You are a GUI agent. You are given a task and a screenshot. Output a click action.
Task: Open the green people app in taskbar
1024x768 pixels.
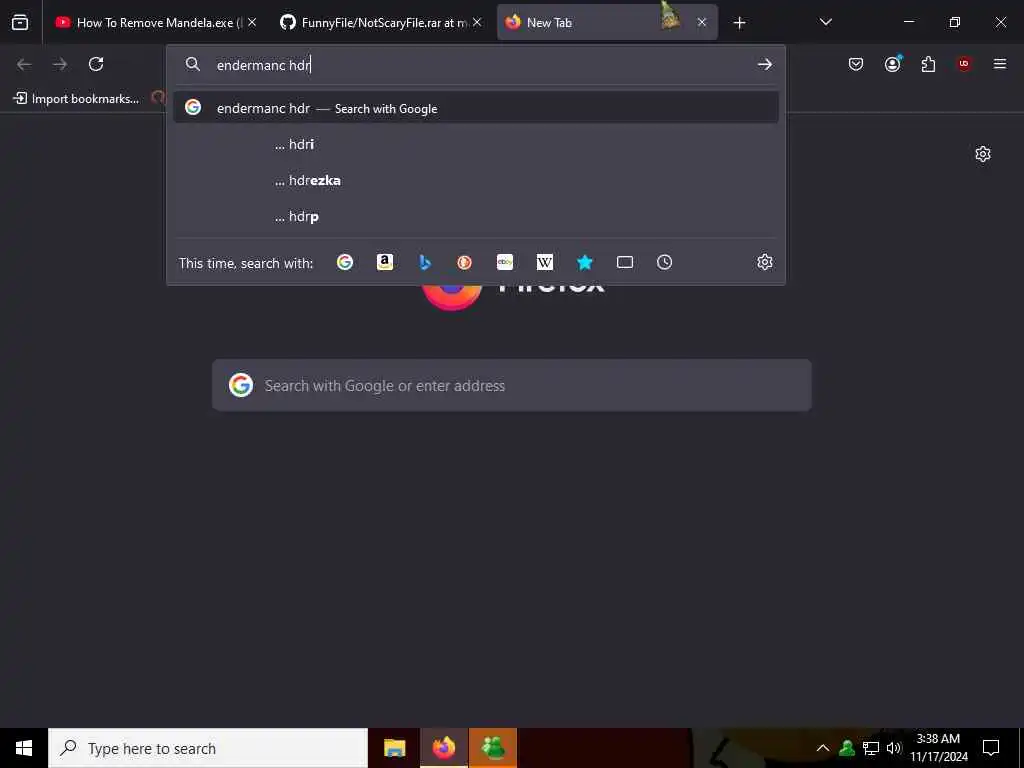point(493,748)
